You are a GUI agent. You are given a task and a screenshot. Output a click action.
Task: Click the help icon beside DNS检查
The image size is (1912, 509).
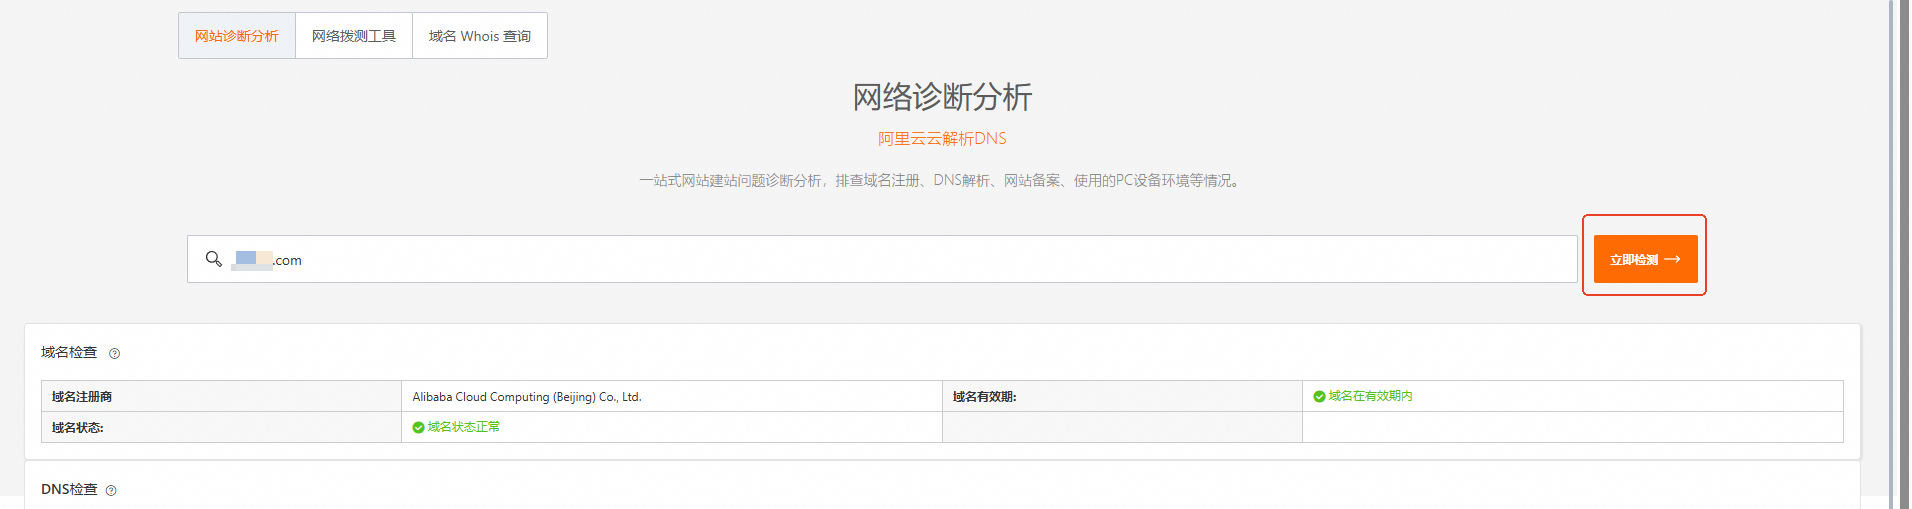[x=111, y=490]
